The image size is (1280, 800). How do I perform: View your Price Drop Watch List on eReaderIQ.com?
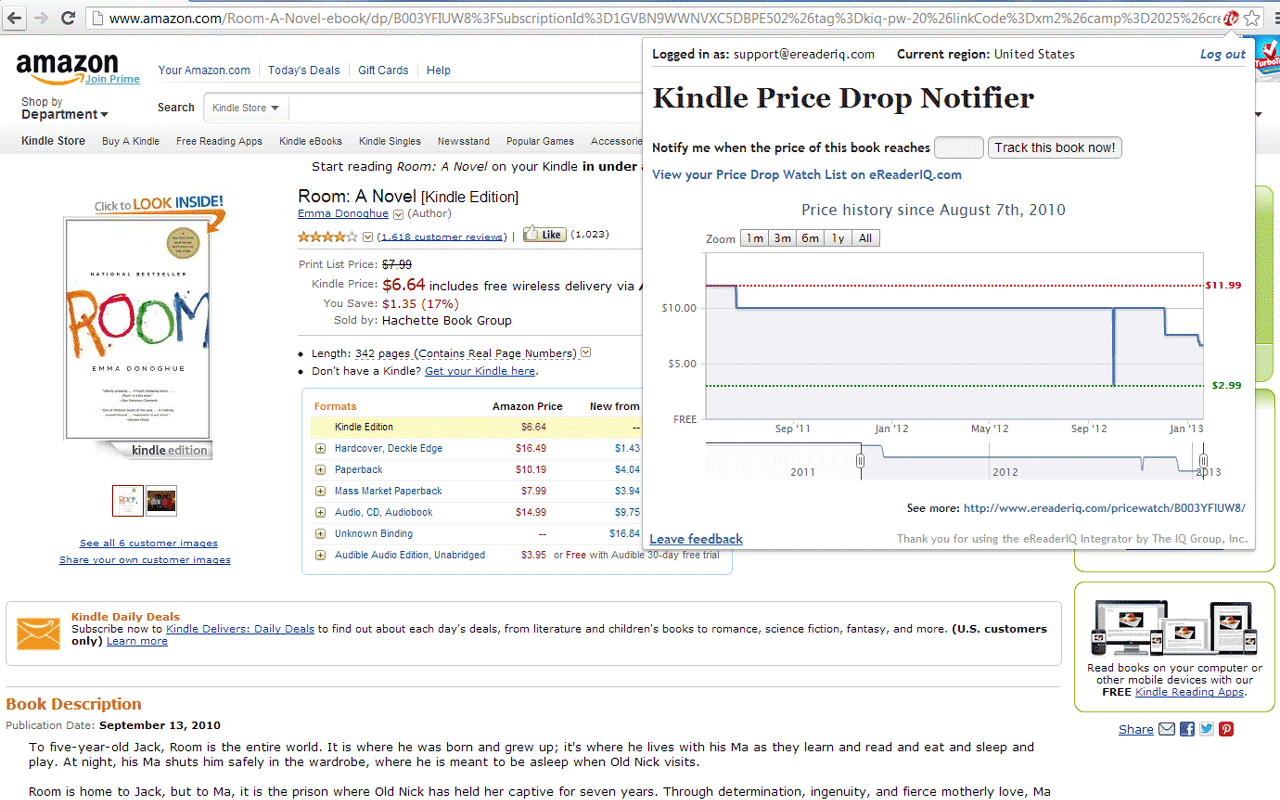coord(807,175)
